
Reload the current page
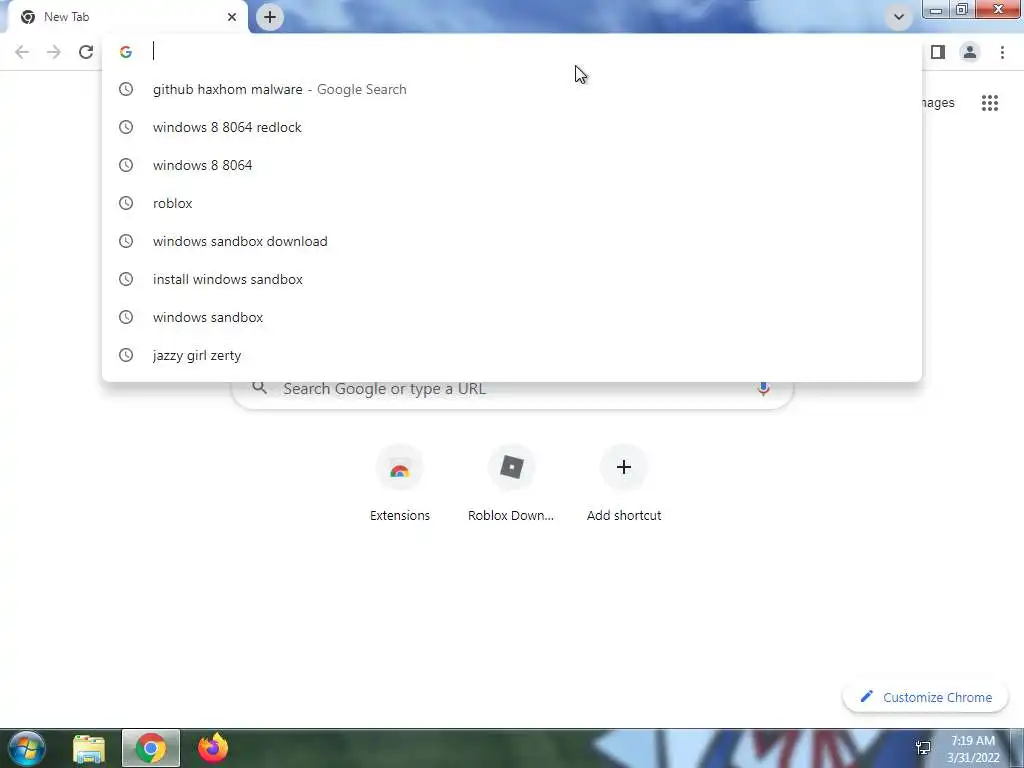(86, 52)
